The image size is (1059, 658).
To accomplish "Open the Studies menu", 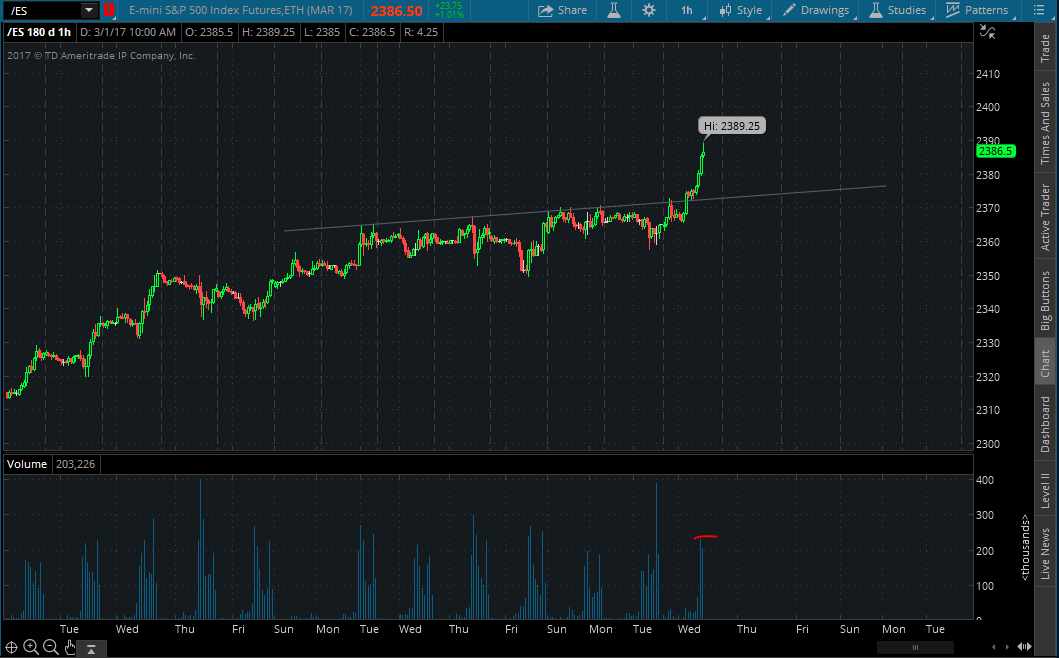I will click(x=898, y=10).
